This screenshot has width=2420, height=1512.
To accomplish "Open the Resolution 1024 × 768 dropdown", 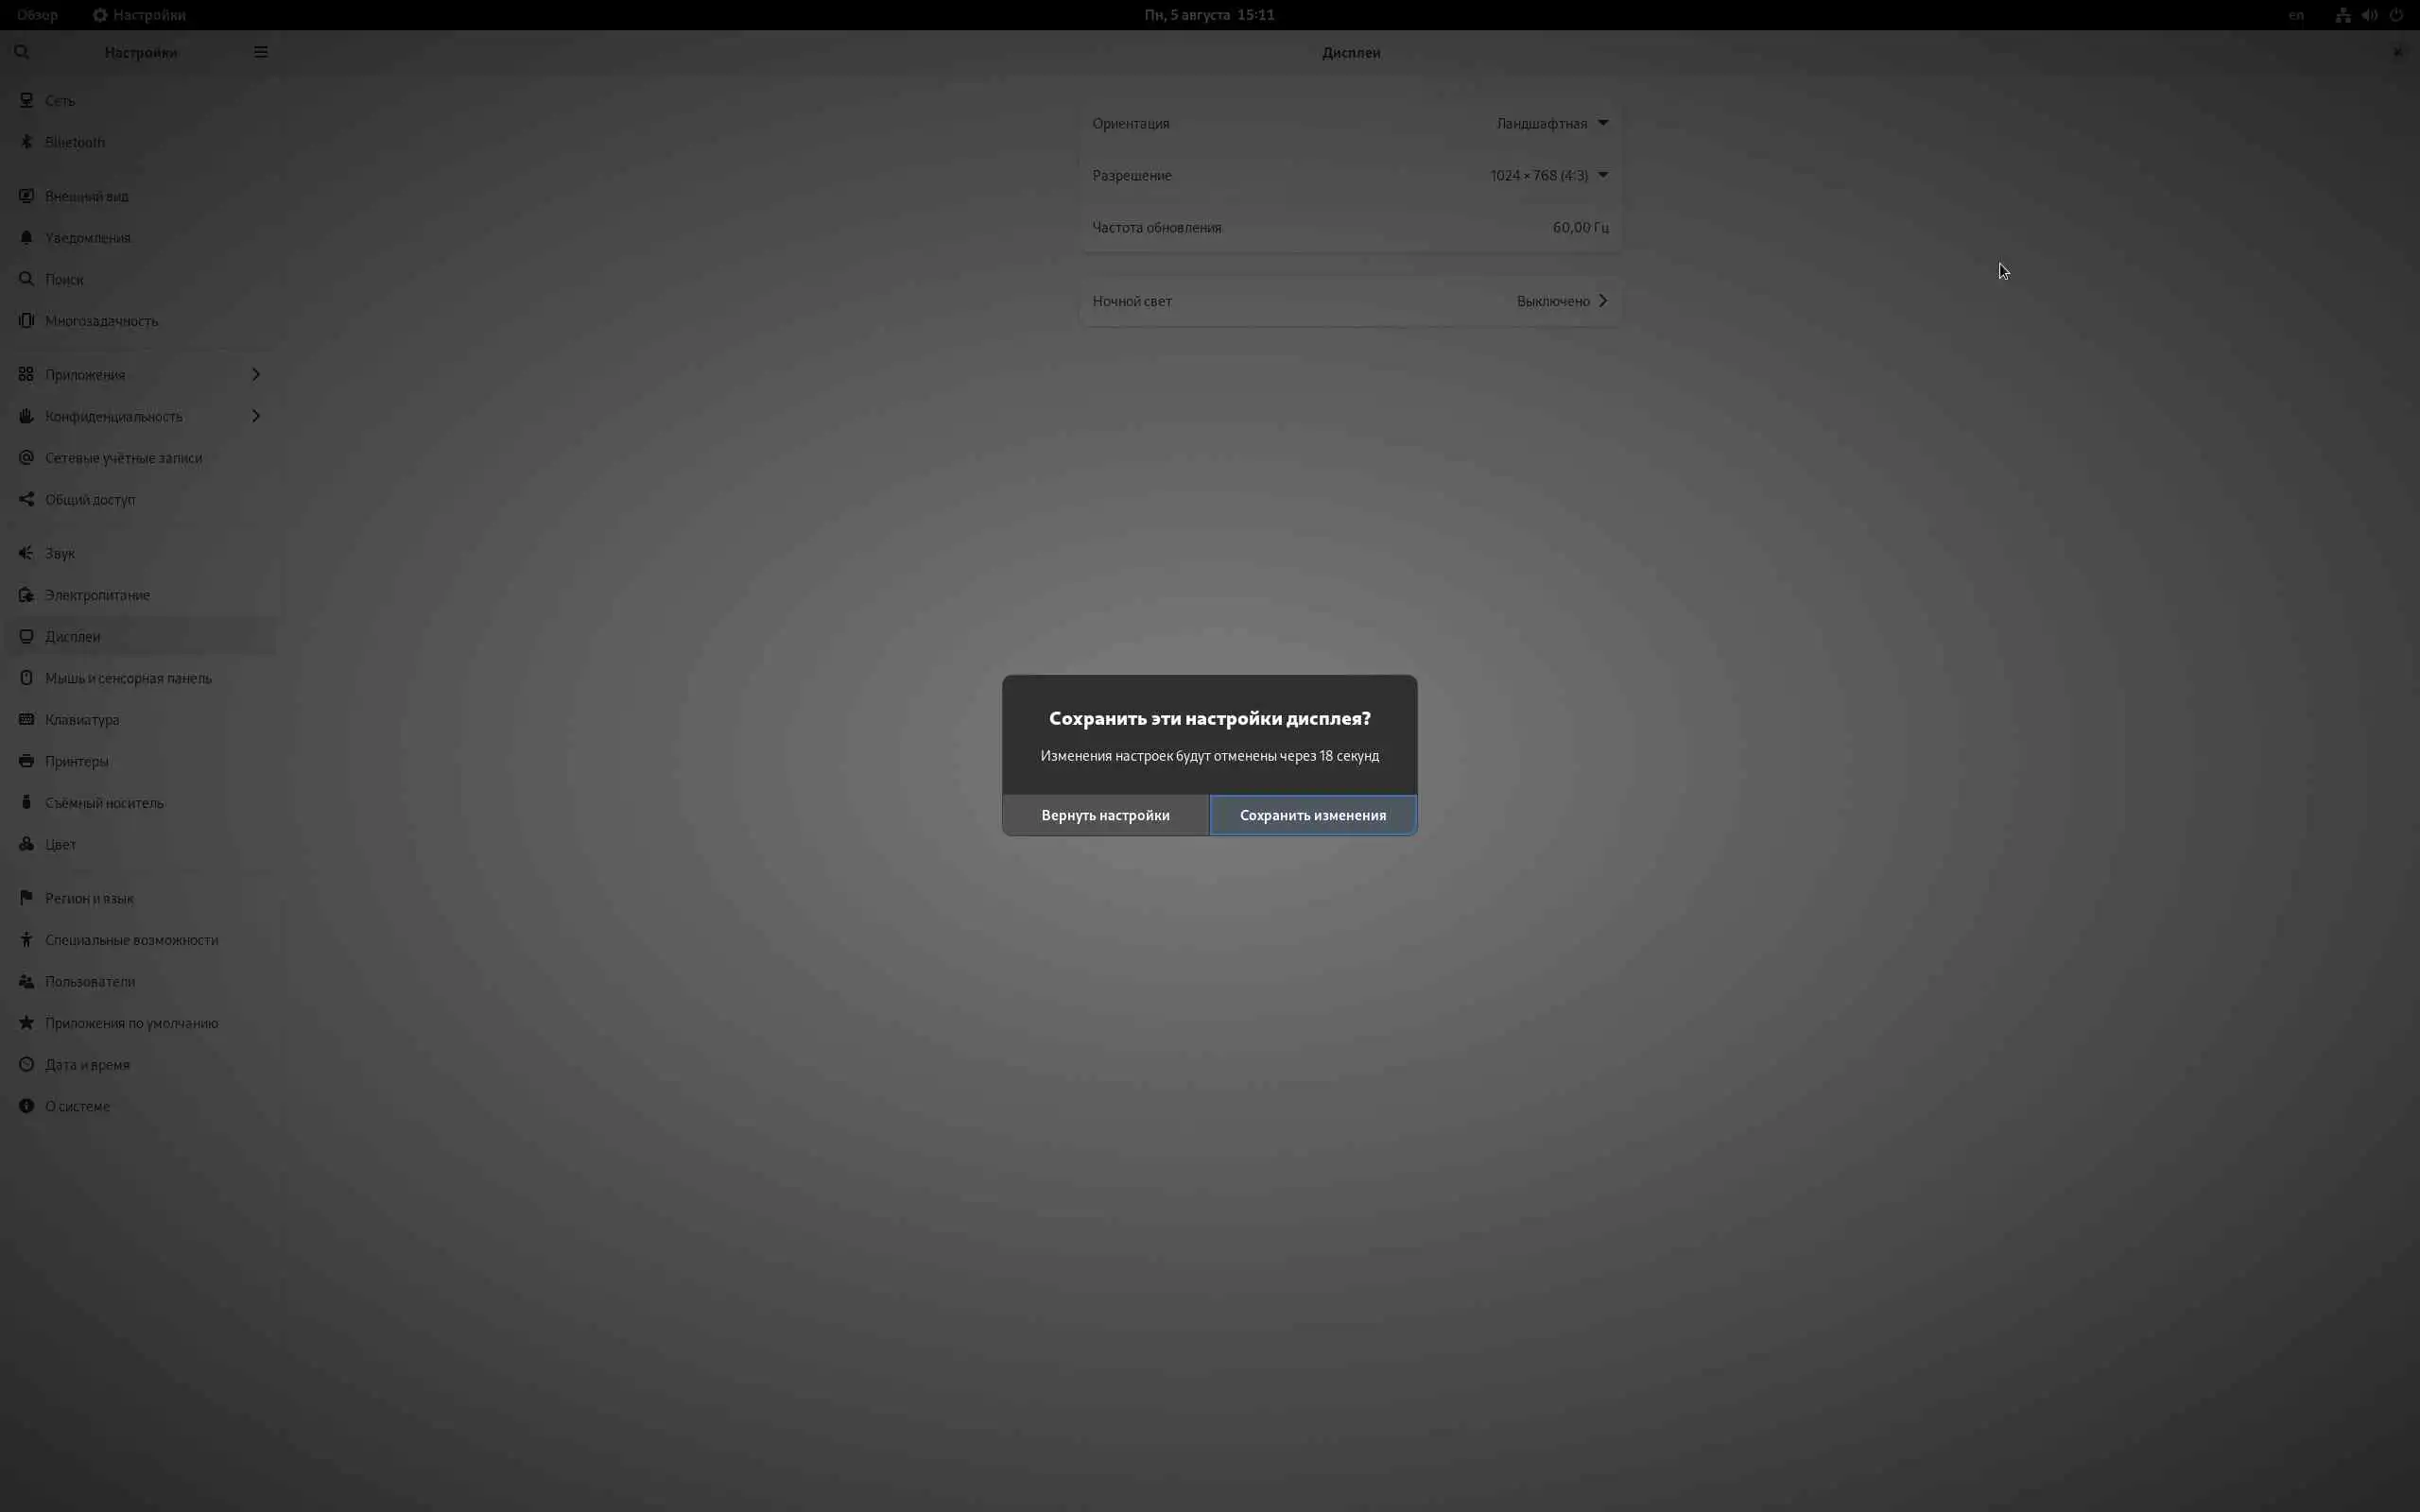I will tap(1548, 175).
